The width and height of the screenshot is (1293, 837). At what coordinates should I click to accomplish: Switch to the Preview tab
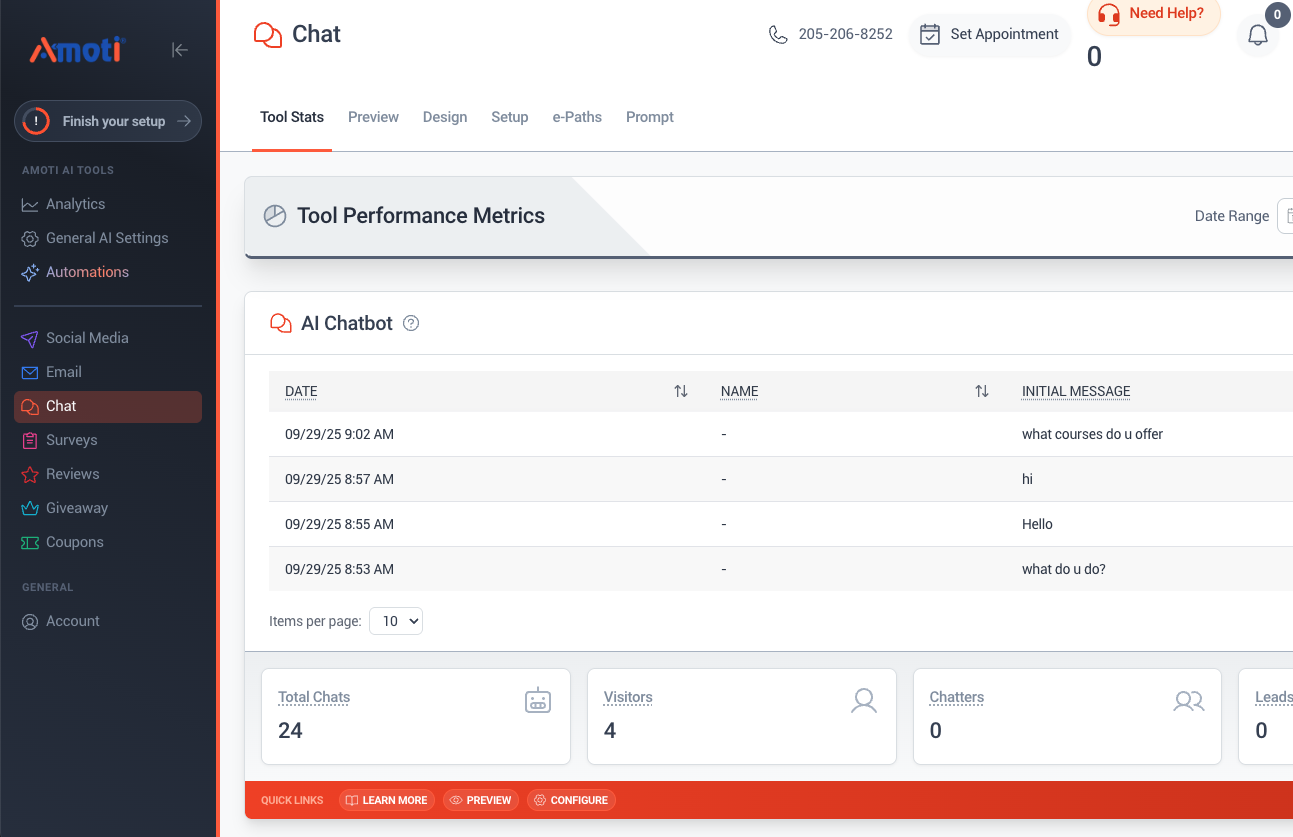pos(373,117)
